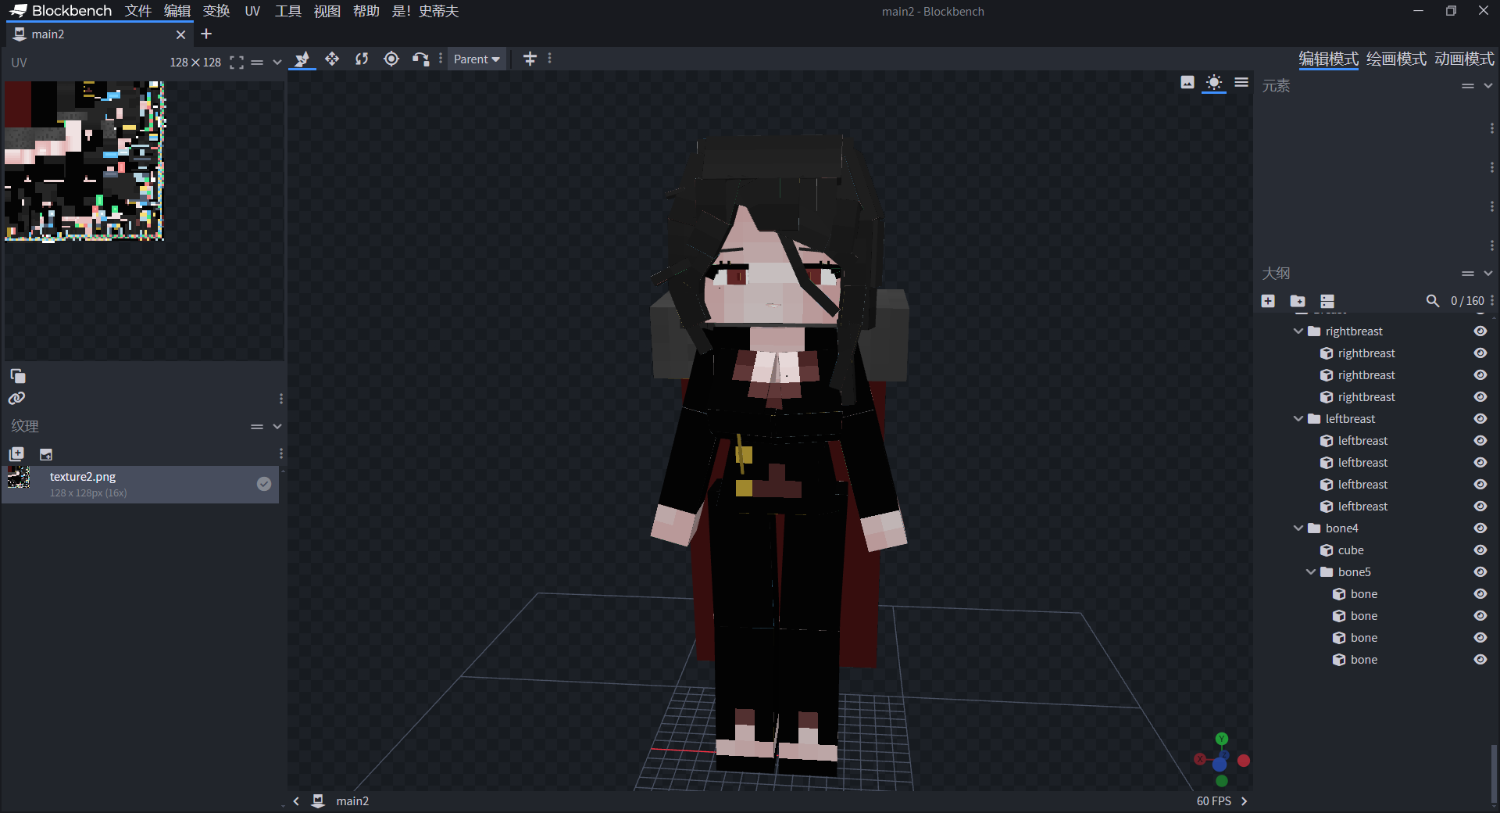
Task: Select the Move tool
Action: pyautogui.click(x=302, y=59)
